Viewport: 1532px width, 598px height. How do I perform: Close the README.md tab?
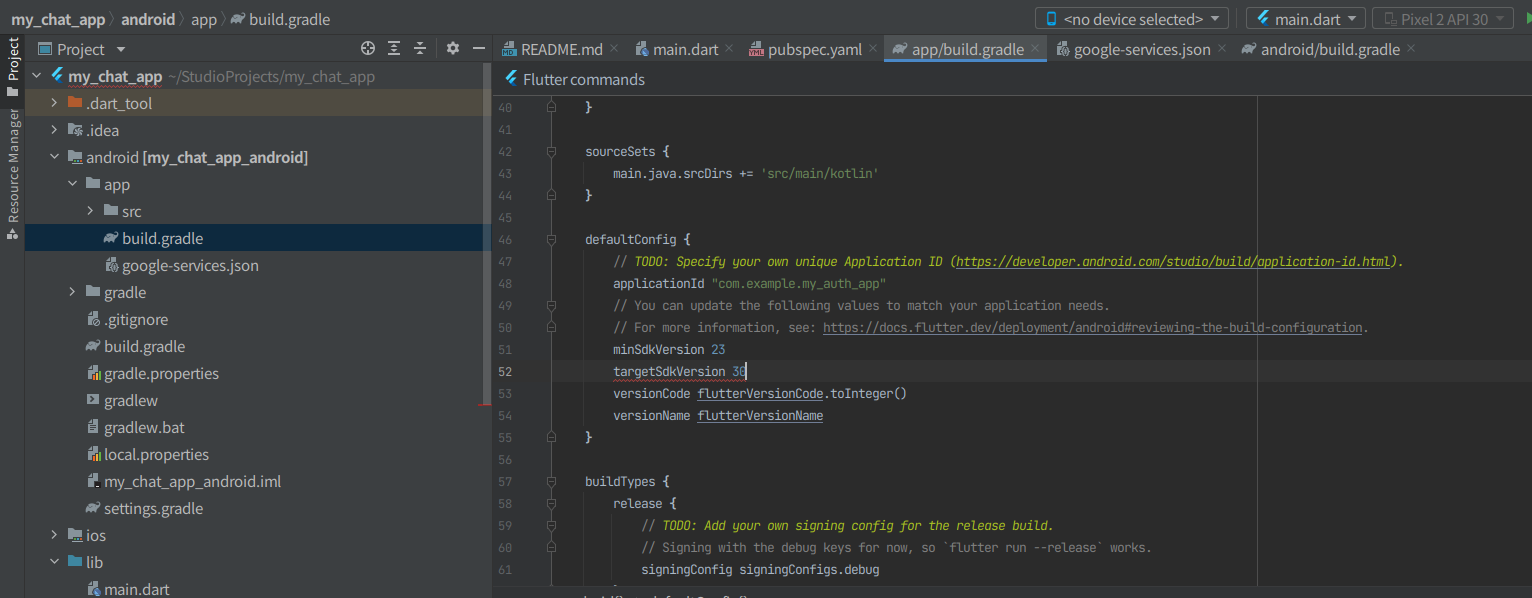[x=614, y=48]
